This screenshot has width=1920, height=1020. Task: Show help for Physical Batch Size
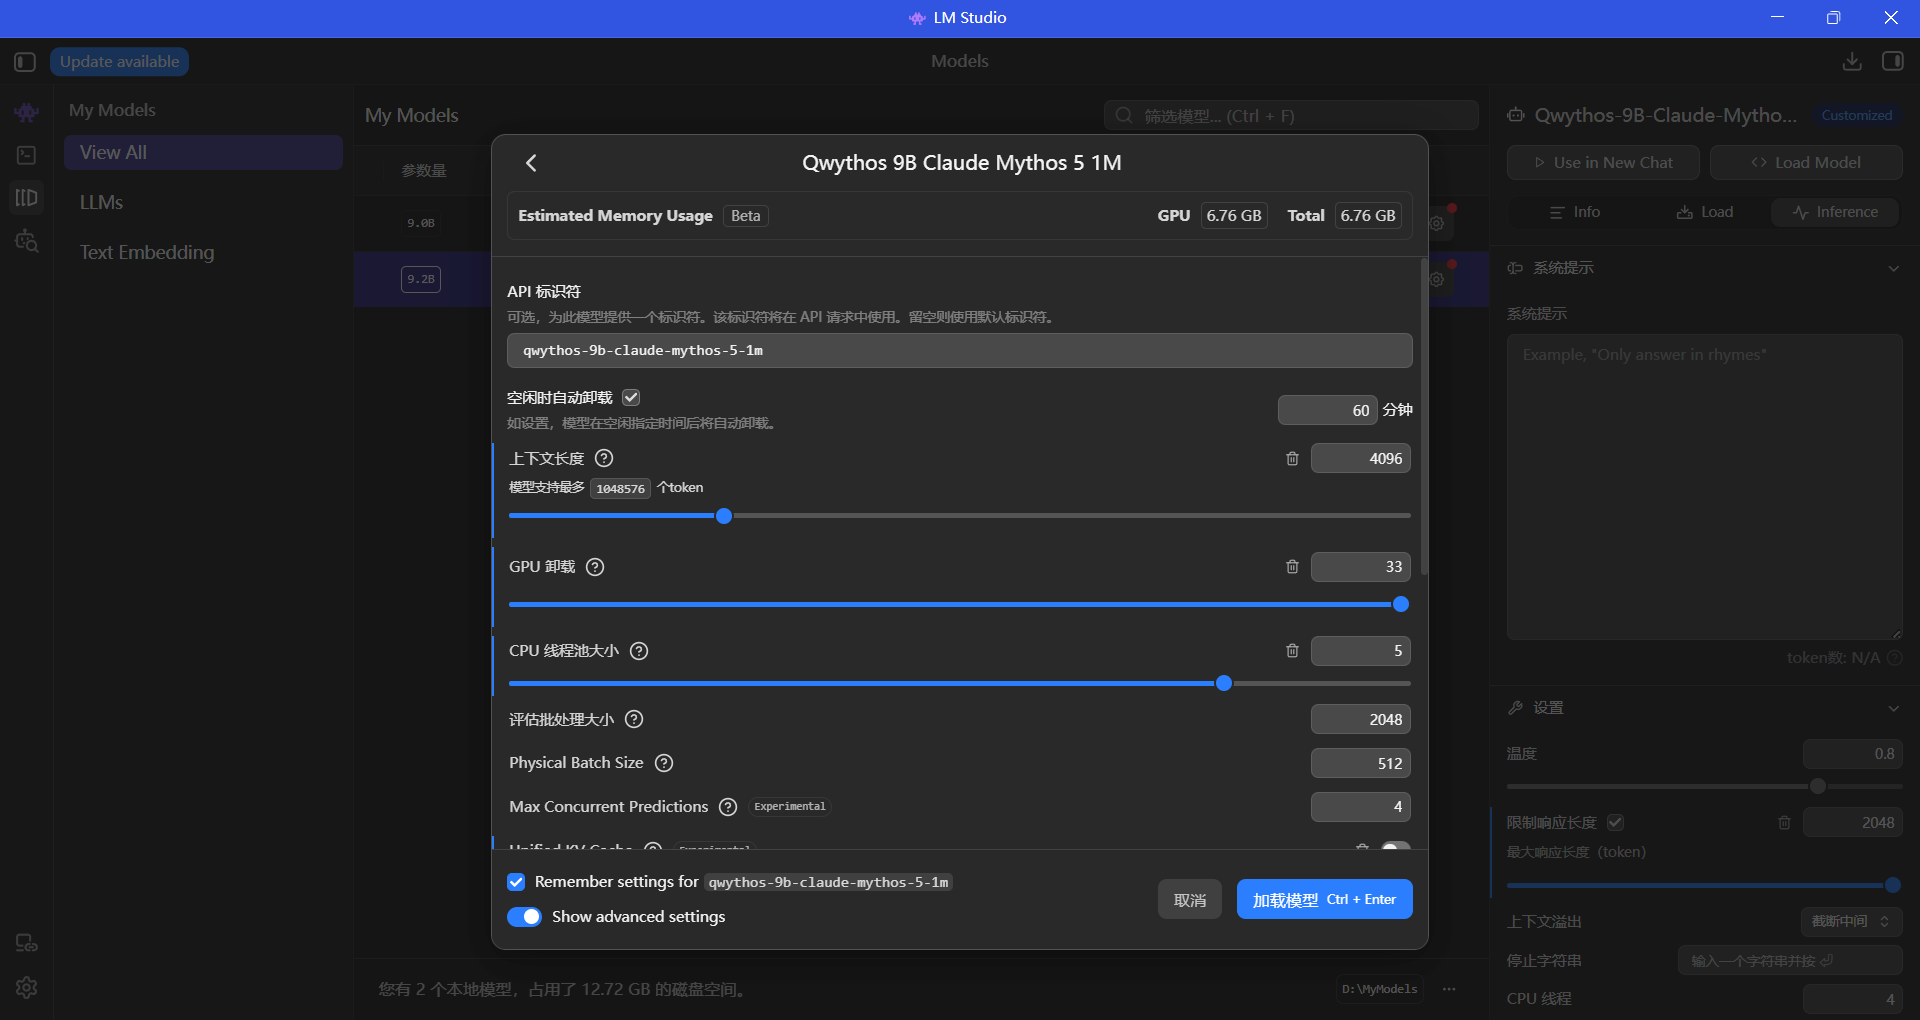(664, 763)
